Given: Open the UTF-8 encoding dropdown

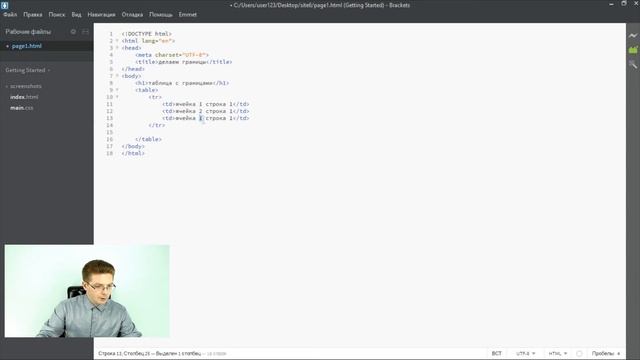Looking at the screenshot, I should [x=525, y=353].
